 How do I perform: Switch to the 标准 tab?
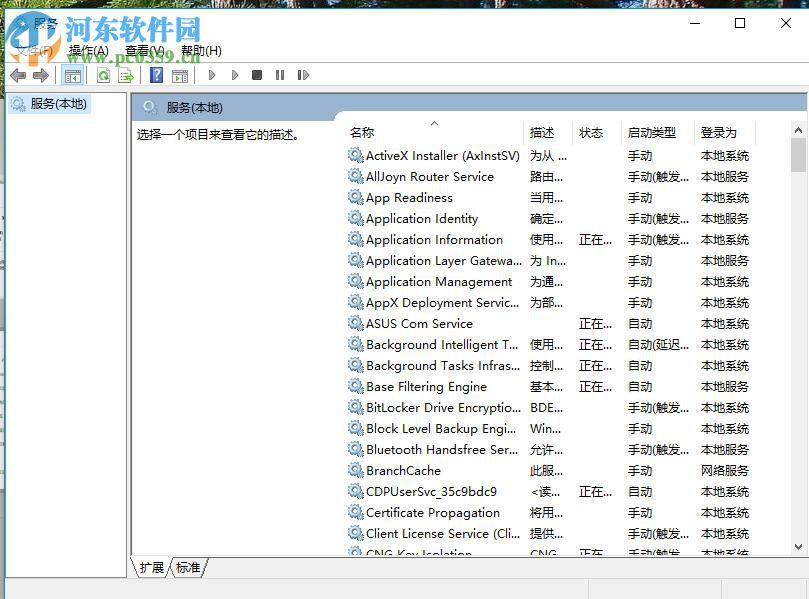(x=188, y=567)
